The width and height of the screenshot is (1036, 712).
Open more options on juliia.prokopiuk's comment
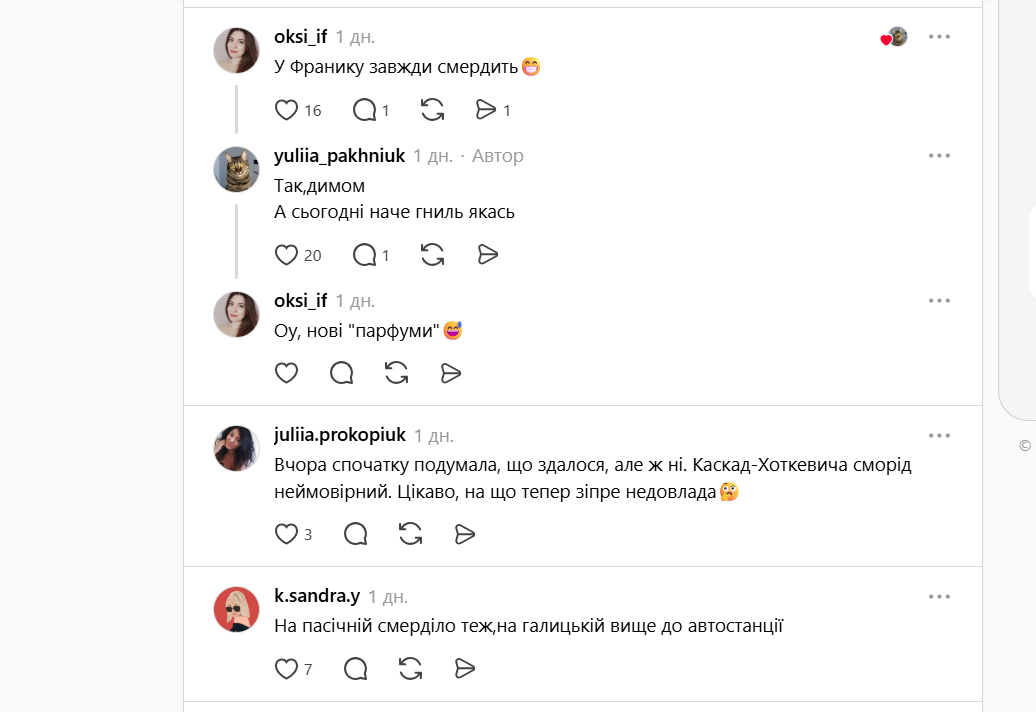click(x=939, y=436)
